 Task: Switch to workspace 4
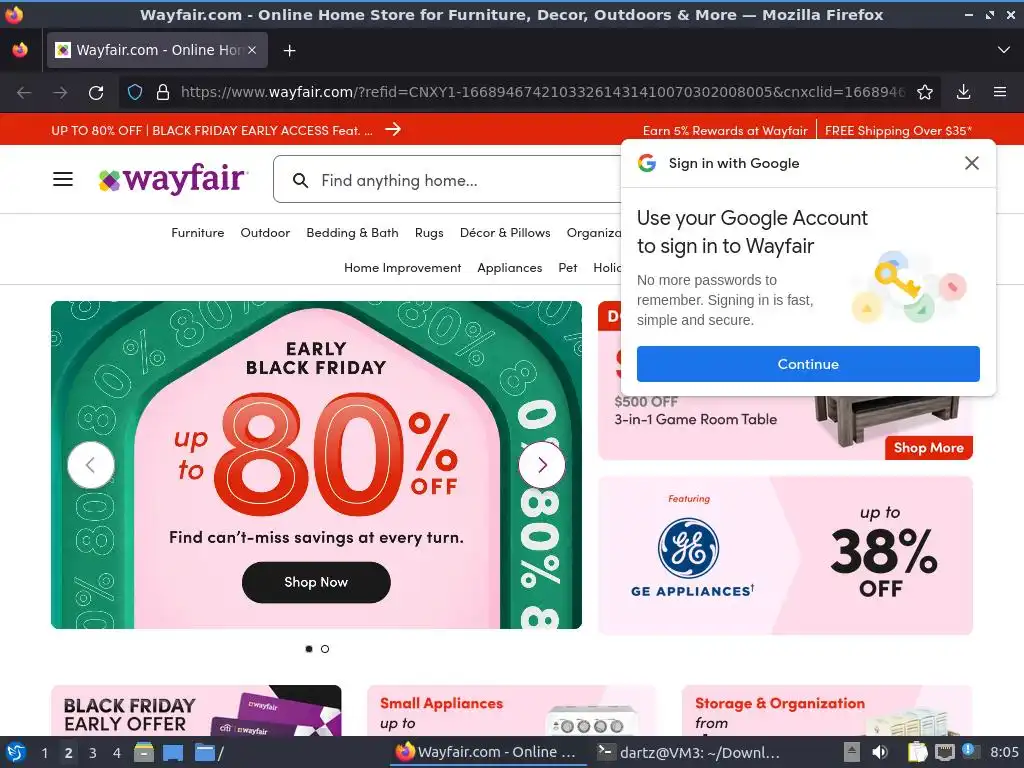117,752
